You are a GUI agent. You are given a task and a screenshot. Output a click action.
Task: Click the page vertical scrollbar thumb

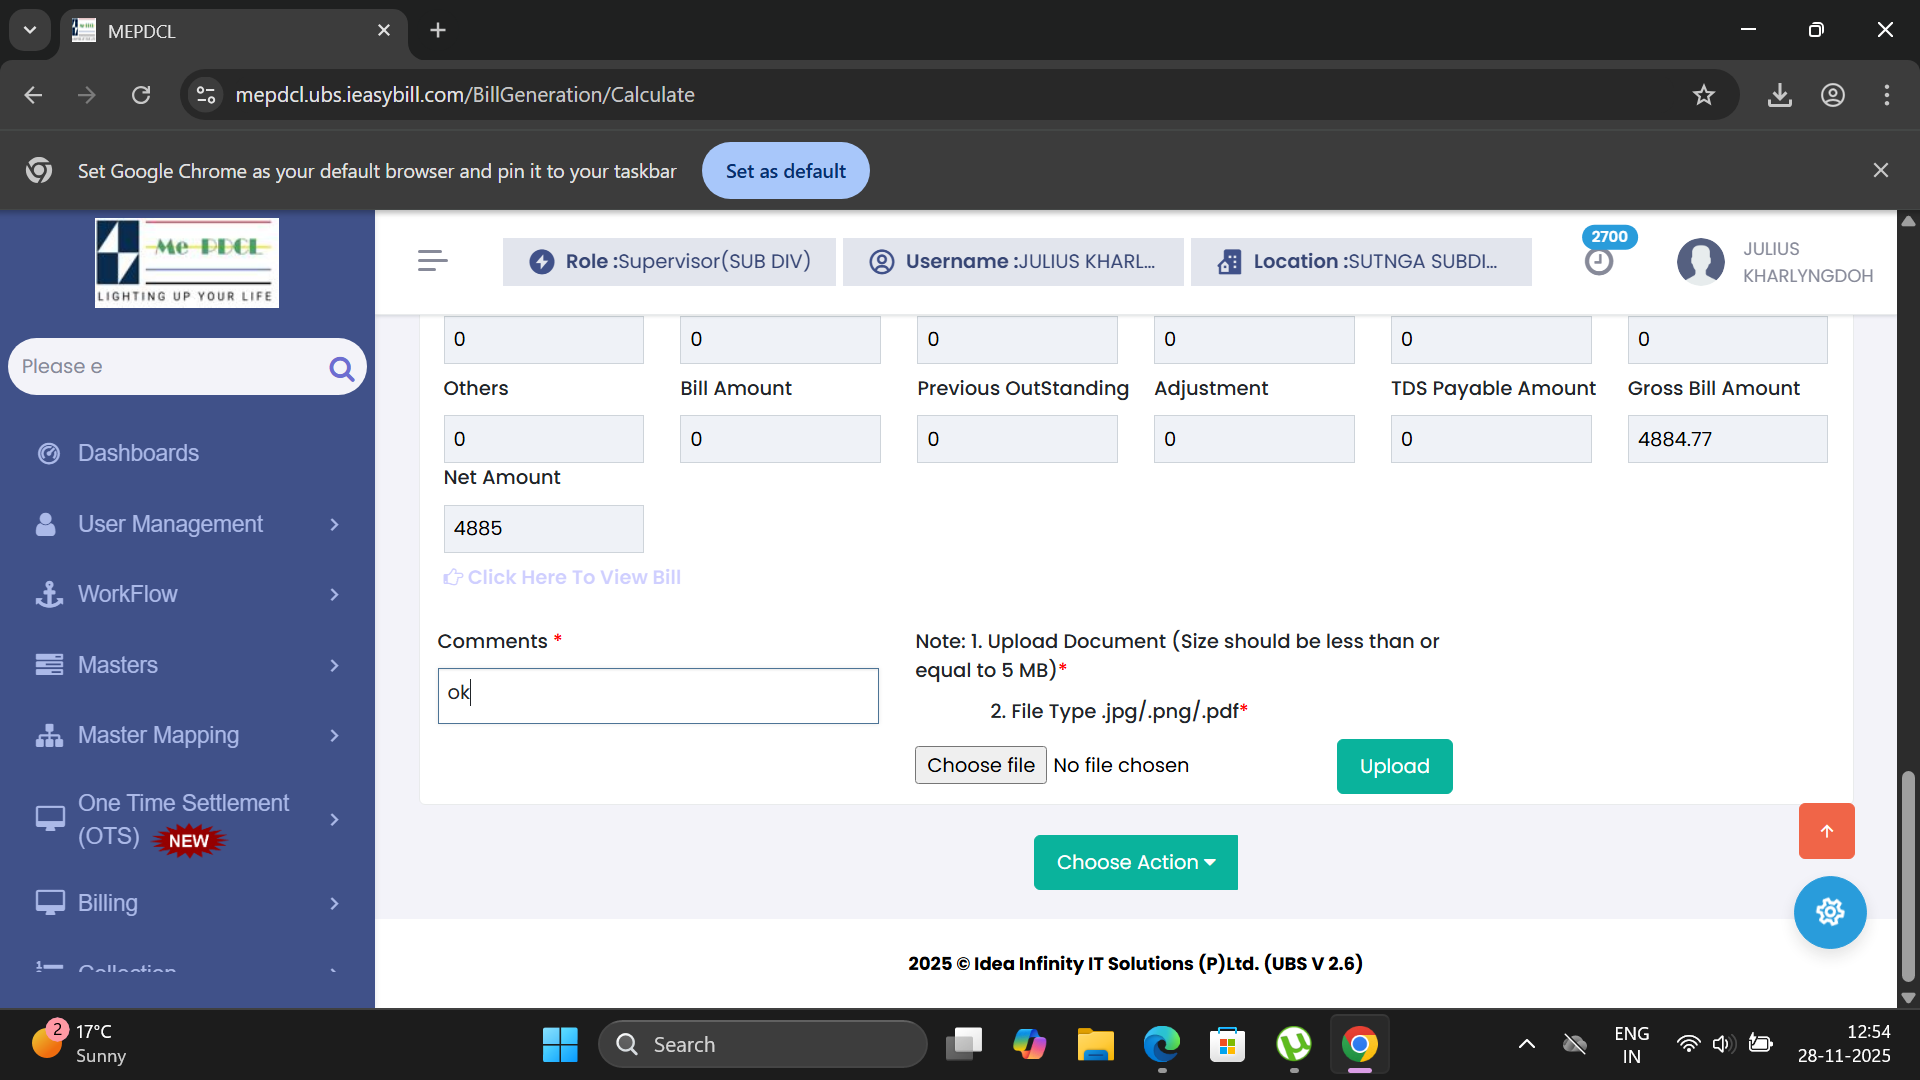[1908, 875]
